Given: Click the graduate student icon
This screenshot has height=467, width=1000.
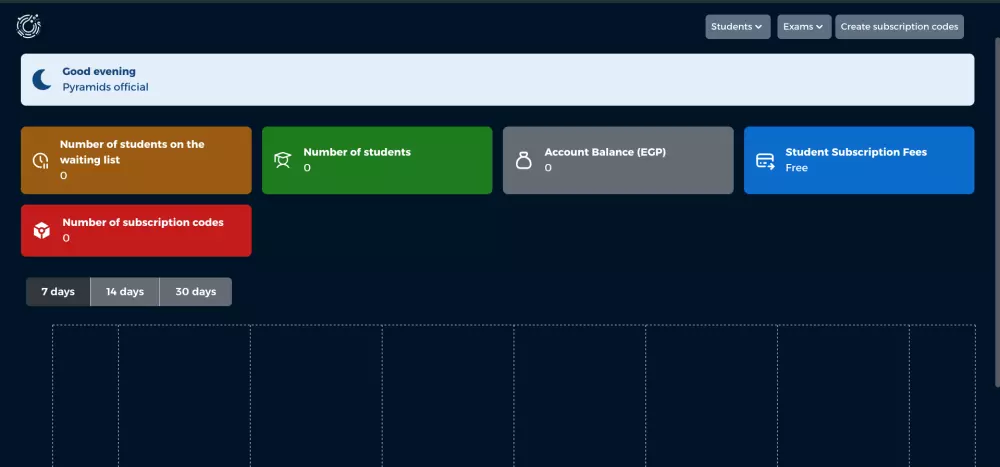Looking at the screenshot, I should tap(283, 160).
